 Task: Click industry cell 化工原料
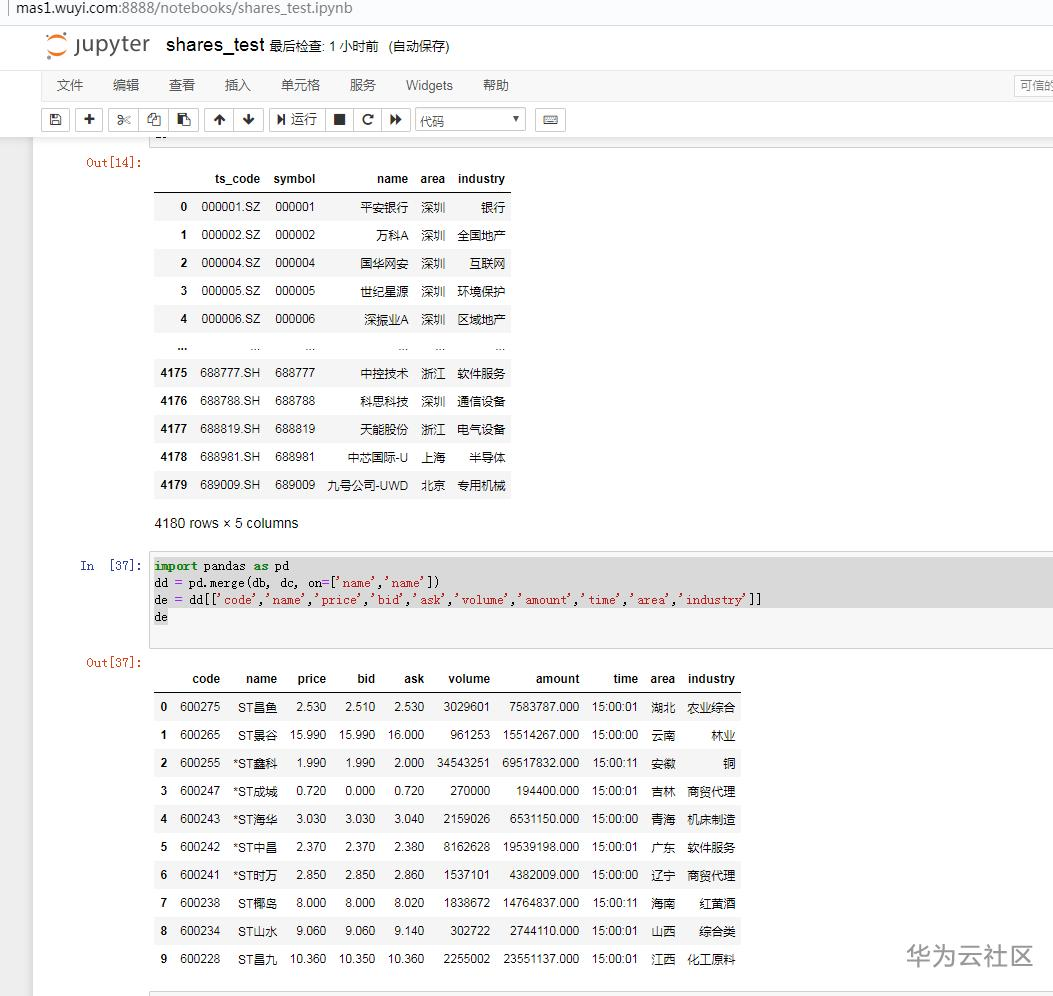pos(711,960)
